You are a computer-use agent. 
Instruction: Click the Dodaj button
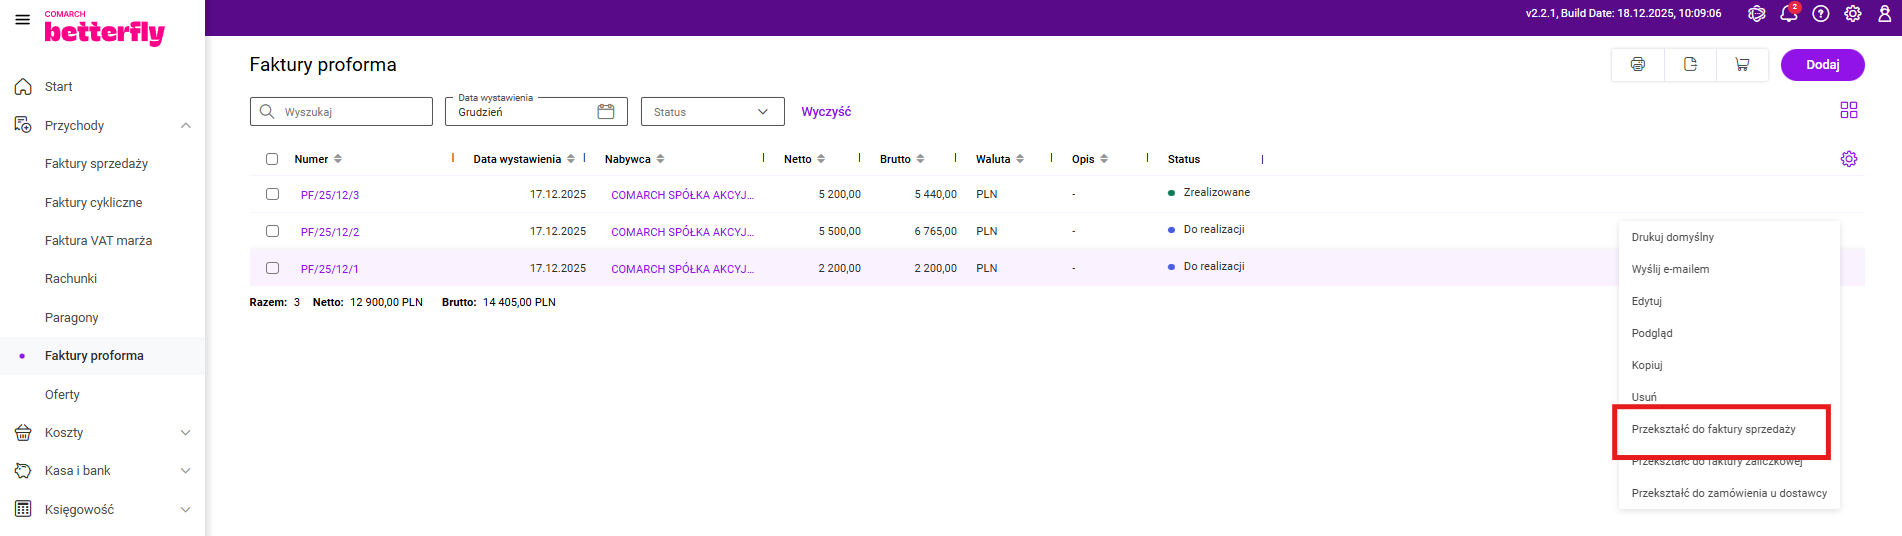[x=1822, y=65]
